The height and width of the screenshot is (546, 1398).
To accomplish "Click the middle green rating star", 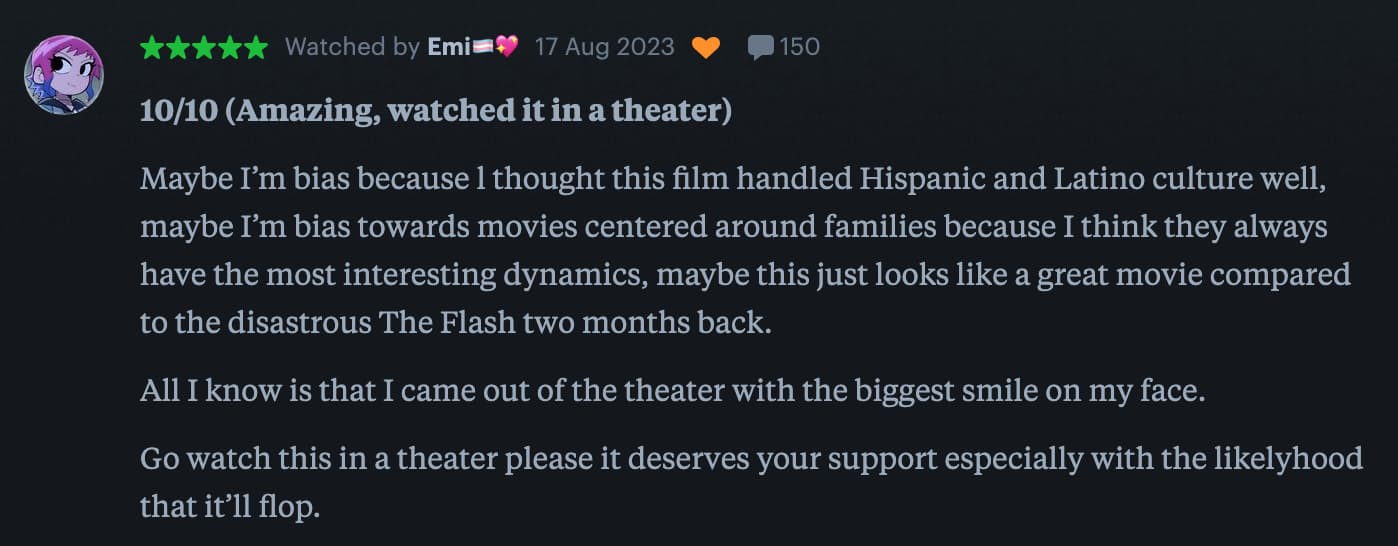I will click(x=204, y=47).
